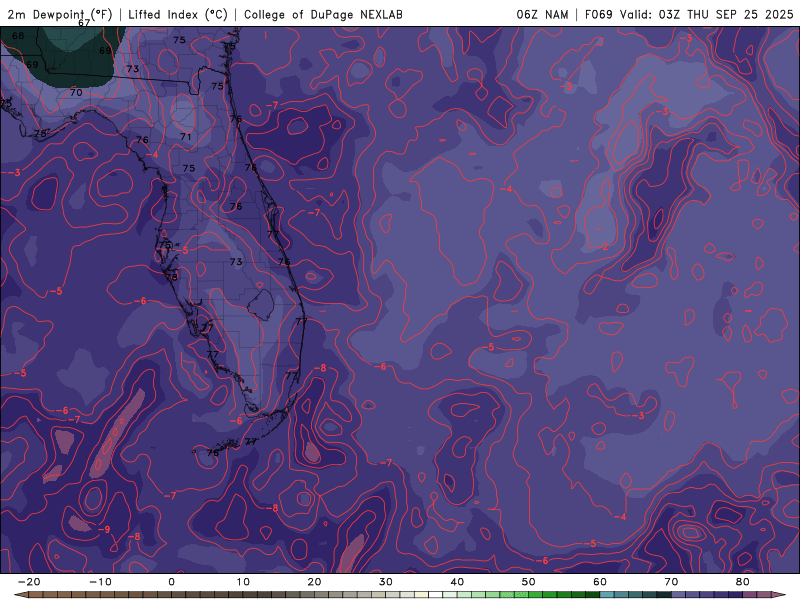The height and width of the screenshot is (600, 800).
Task: Click the '70' color bar label
Action: (x=671, y=582)
